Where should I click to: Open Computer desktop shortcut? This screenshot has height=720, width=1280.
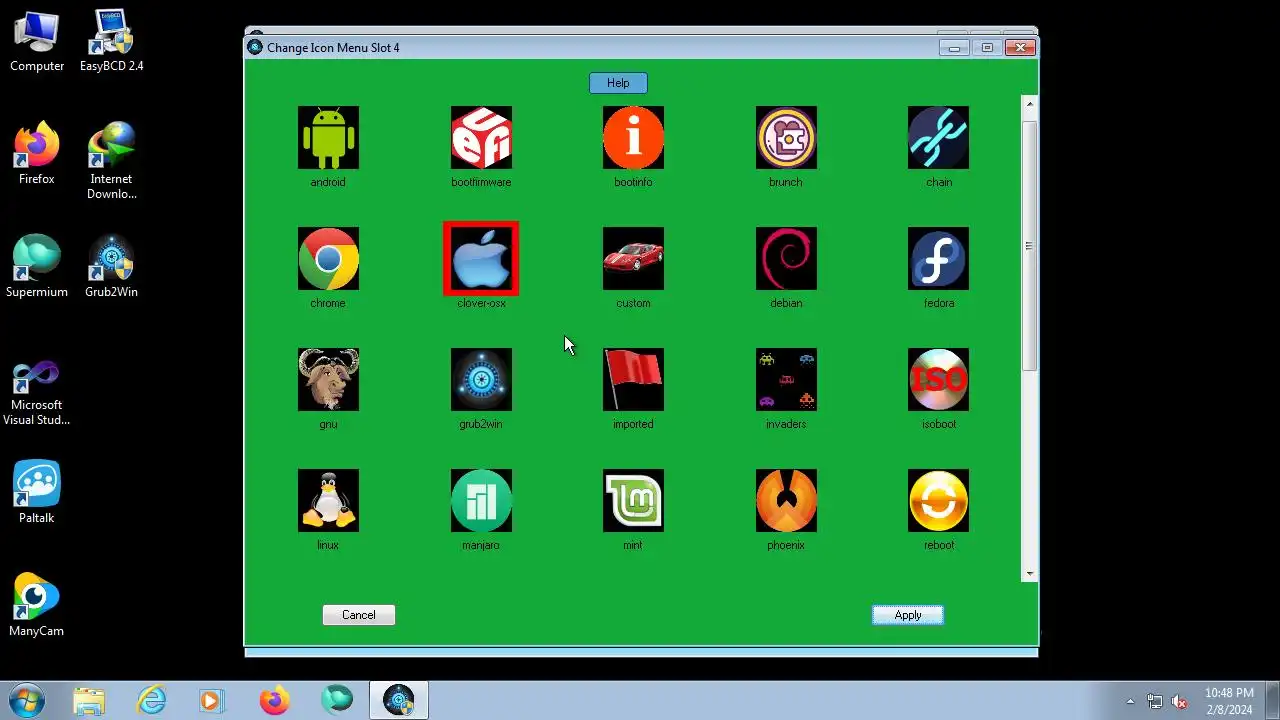pyautogui.click(x=37, y=42)
